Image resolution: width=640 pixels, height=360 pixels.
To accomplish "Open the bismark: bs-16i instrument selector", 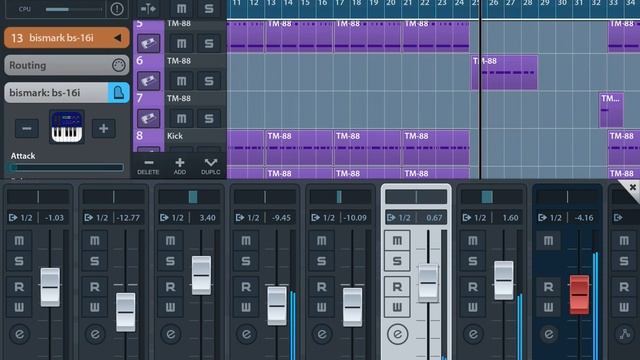I will pos(56,93).
